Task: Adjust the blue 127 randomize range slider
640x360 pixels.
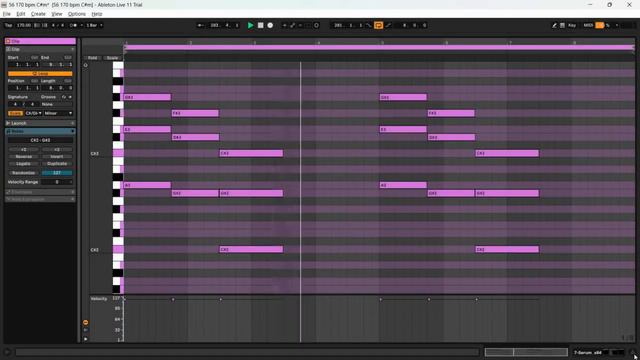Action: [x=57, y=173]
